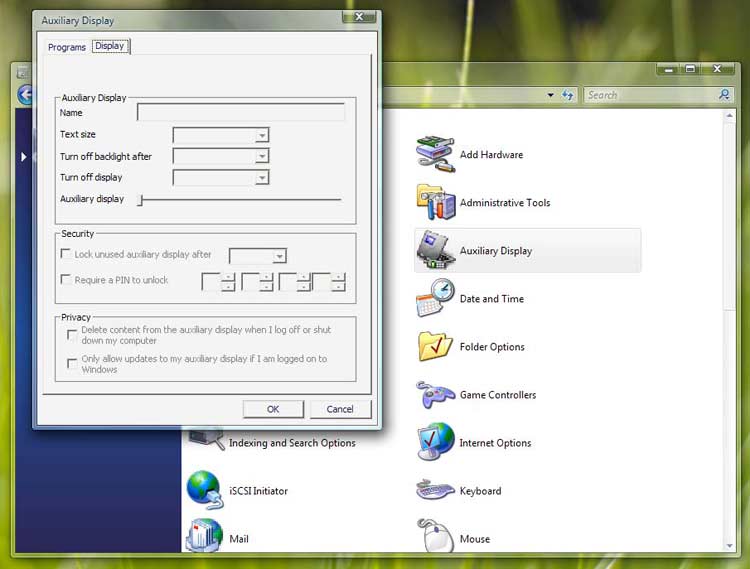750x569 pixels.
Task: Open the iSCSI Initiator icon
Action: point(205,490)
